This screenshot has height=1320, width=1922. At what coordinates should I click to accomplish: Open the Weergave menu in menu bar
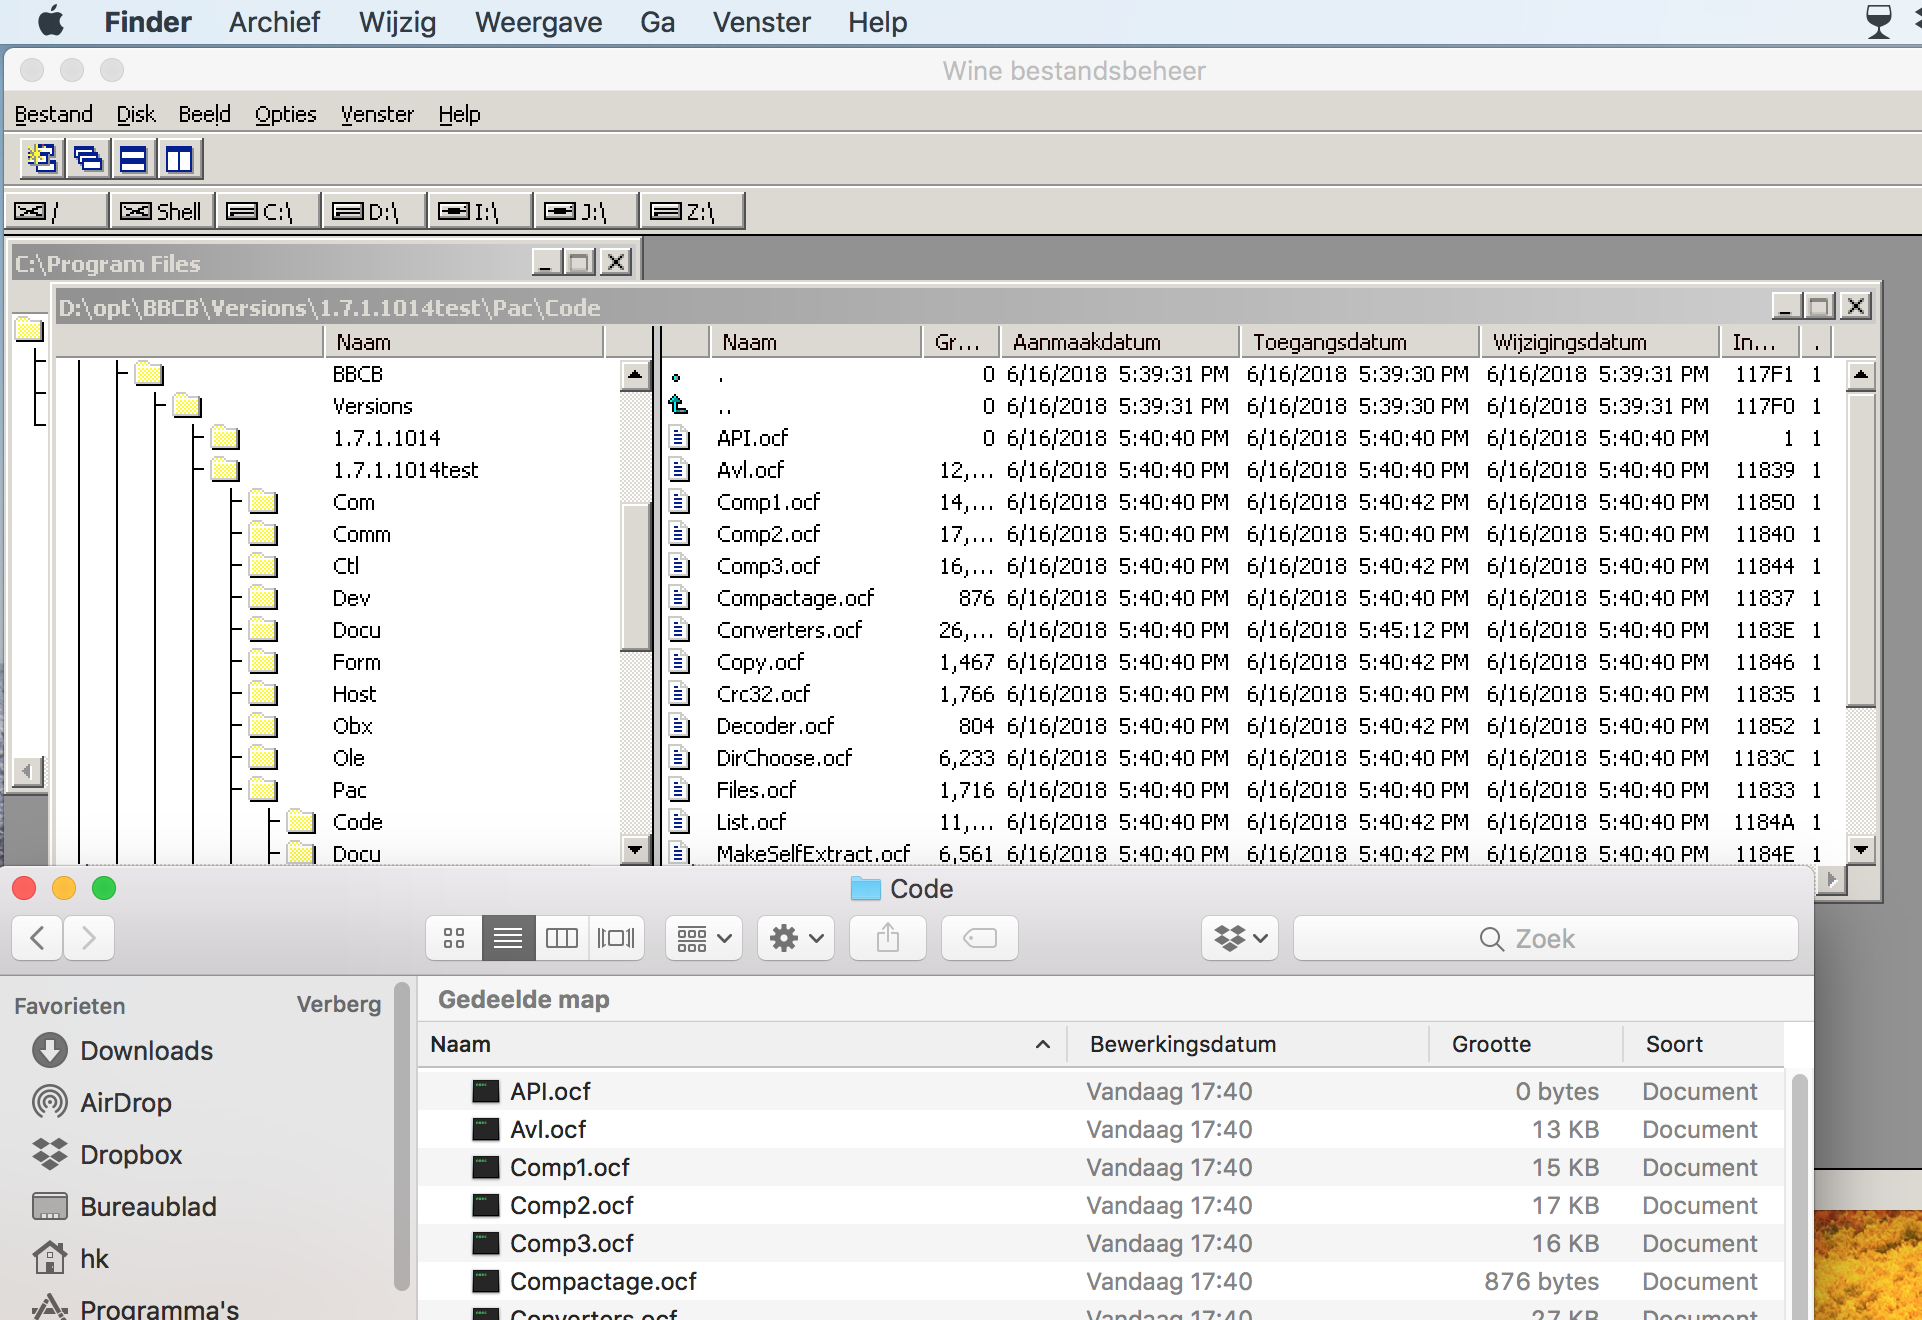click(538, 22)
